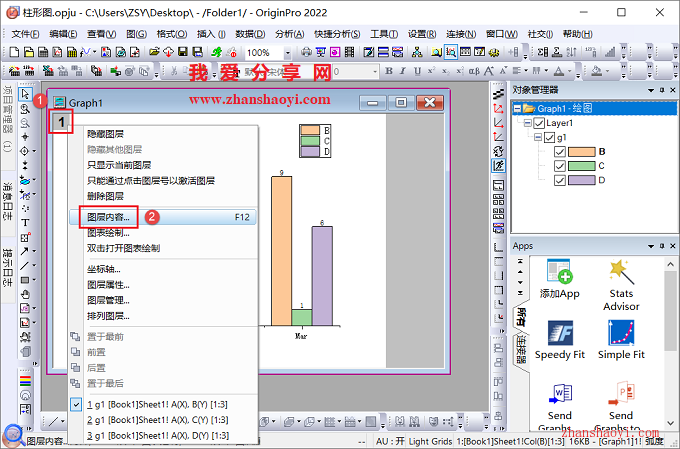
Task: Collapse the Layer1 tree node
Action: (x=528, y=123)
